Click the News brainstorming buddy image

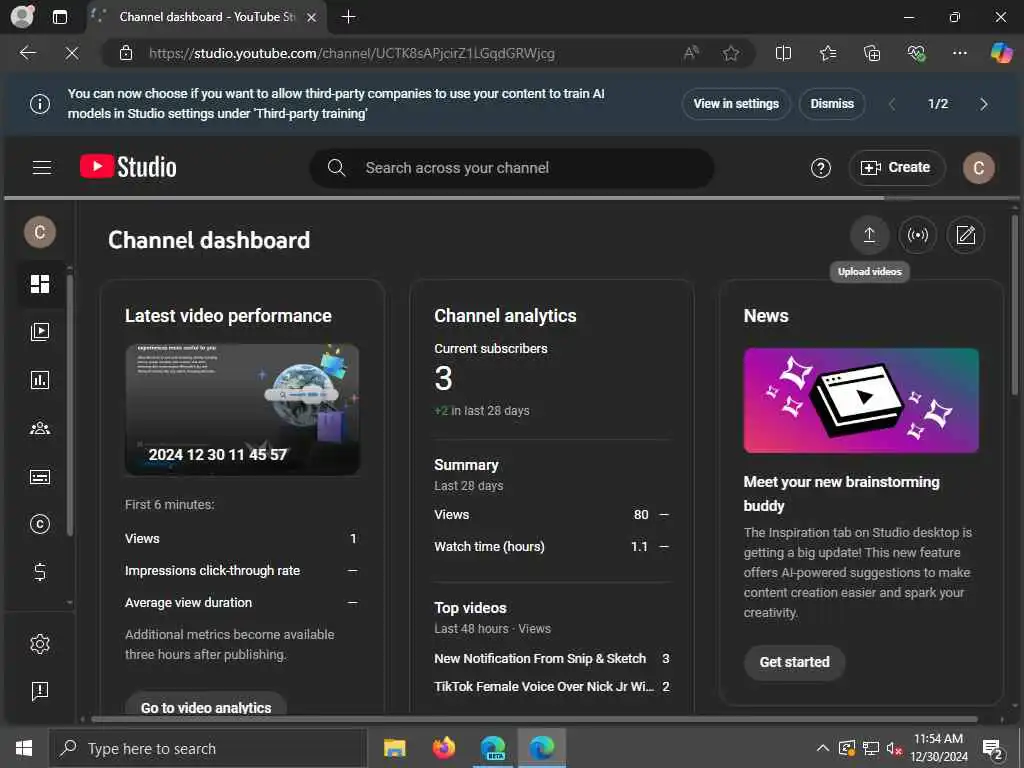point(861,400)
